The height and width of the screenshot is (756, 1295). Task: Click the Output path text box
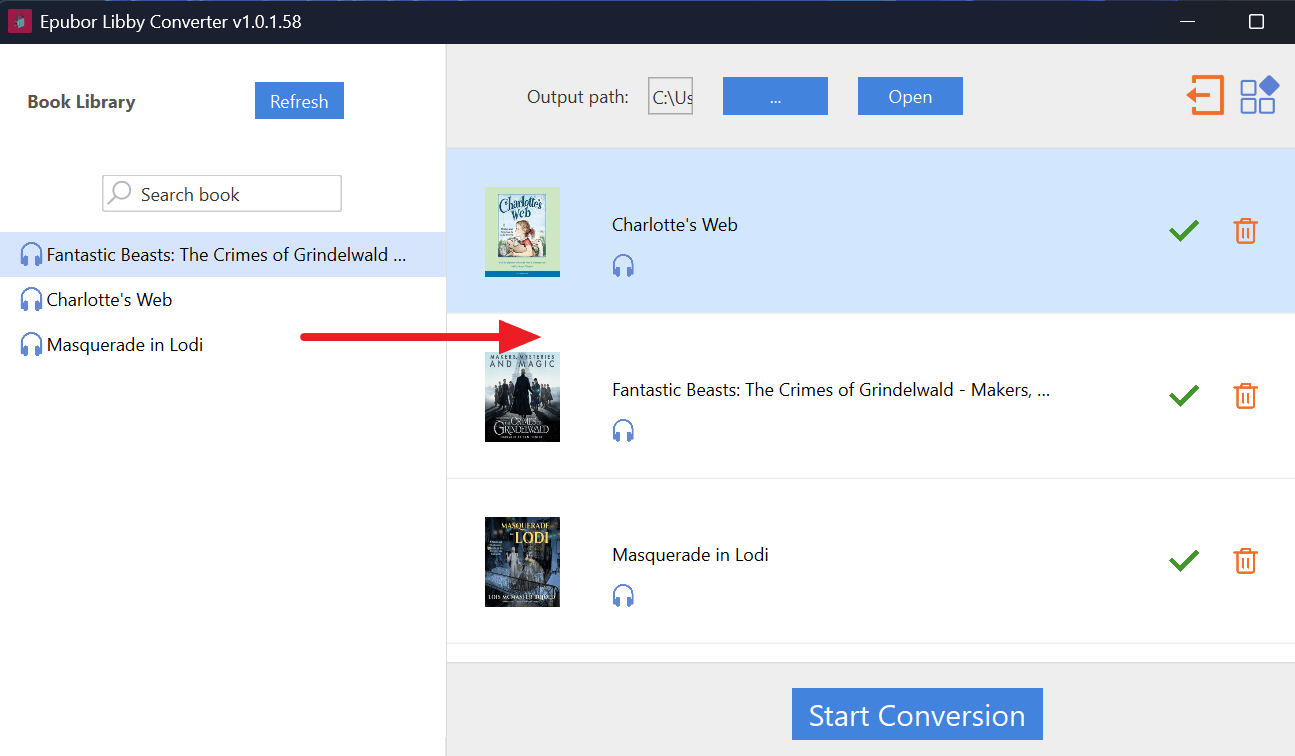(x=671, y=97)
